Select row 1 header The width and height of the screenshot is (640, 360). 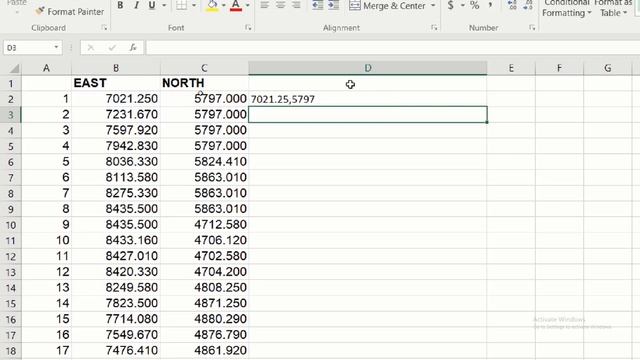tap(11, 84)
